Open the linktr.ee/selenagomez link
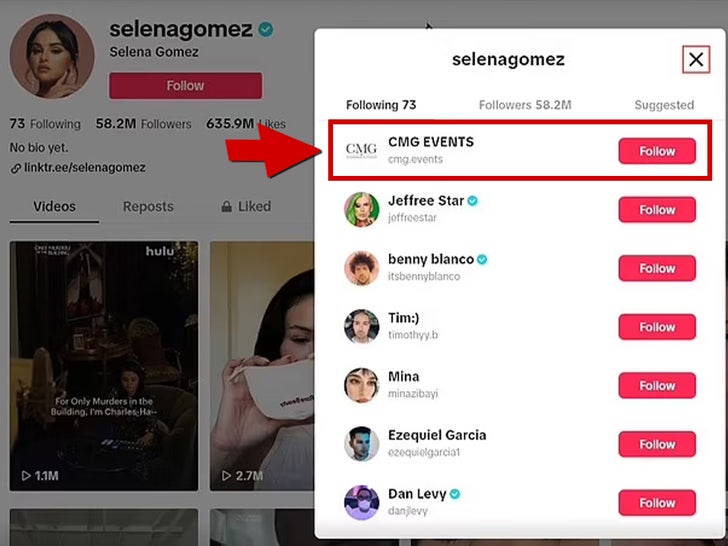Screen dimensions: 728x546 [x=84, y=168]
